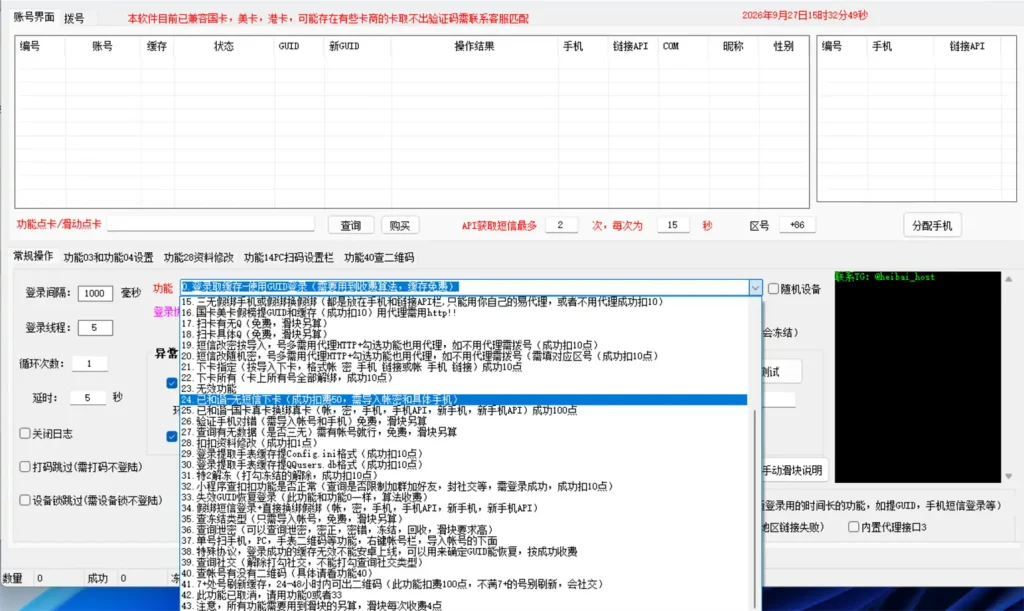Enable the 随机设备 checkbox
Screen dimensions: 1024x611
pos(775,289)
